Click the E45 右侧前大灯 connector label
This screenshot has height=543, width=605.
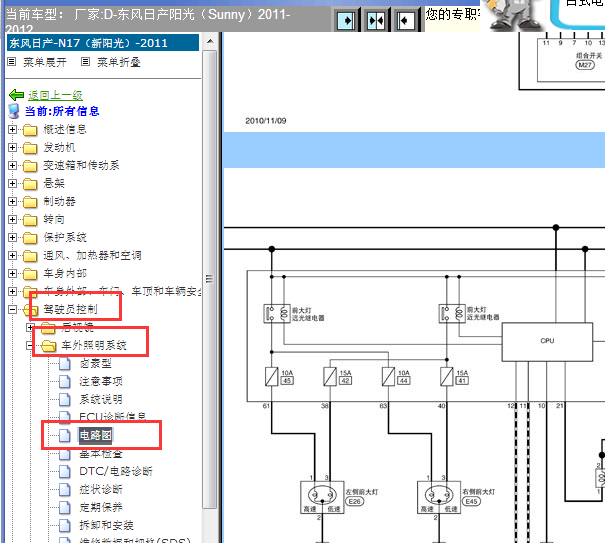[x=471, y=502]
